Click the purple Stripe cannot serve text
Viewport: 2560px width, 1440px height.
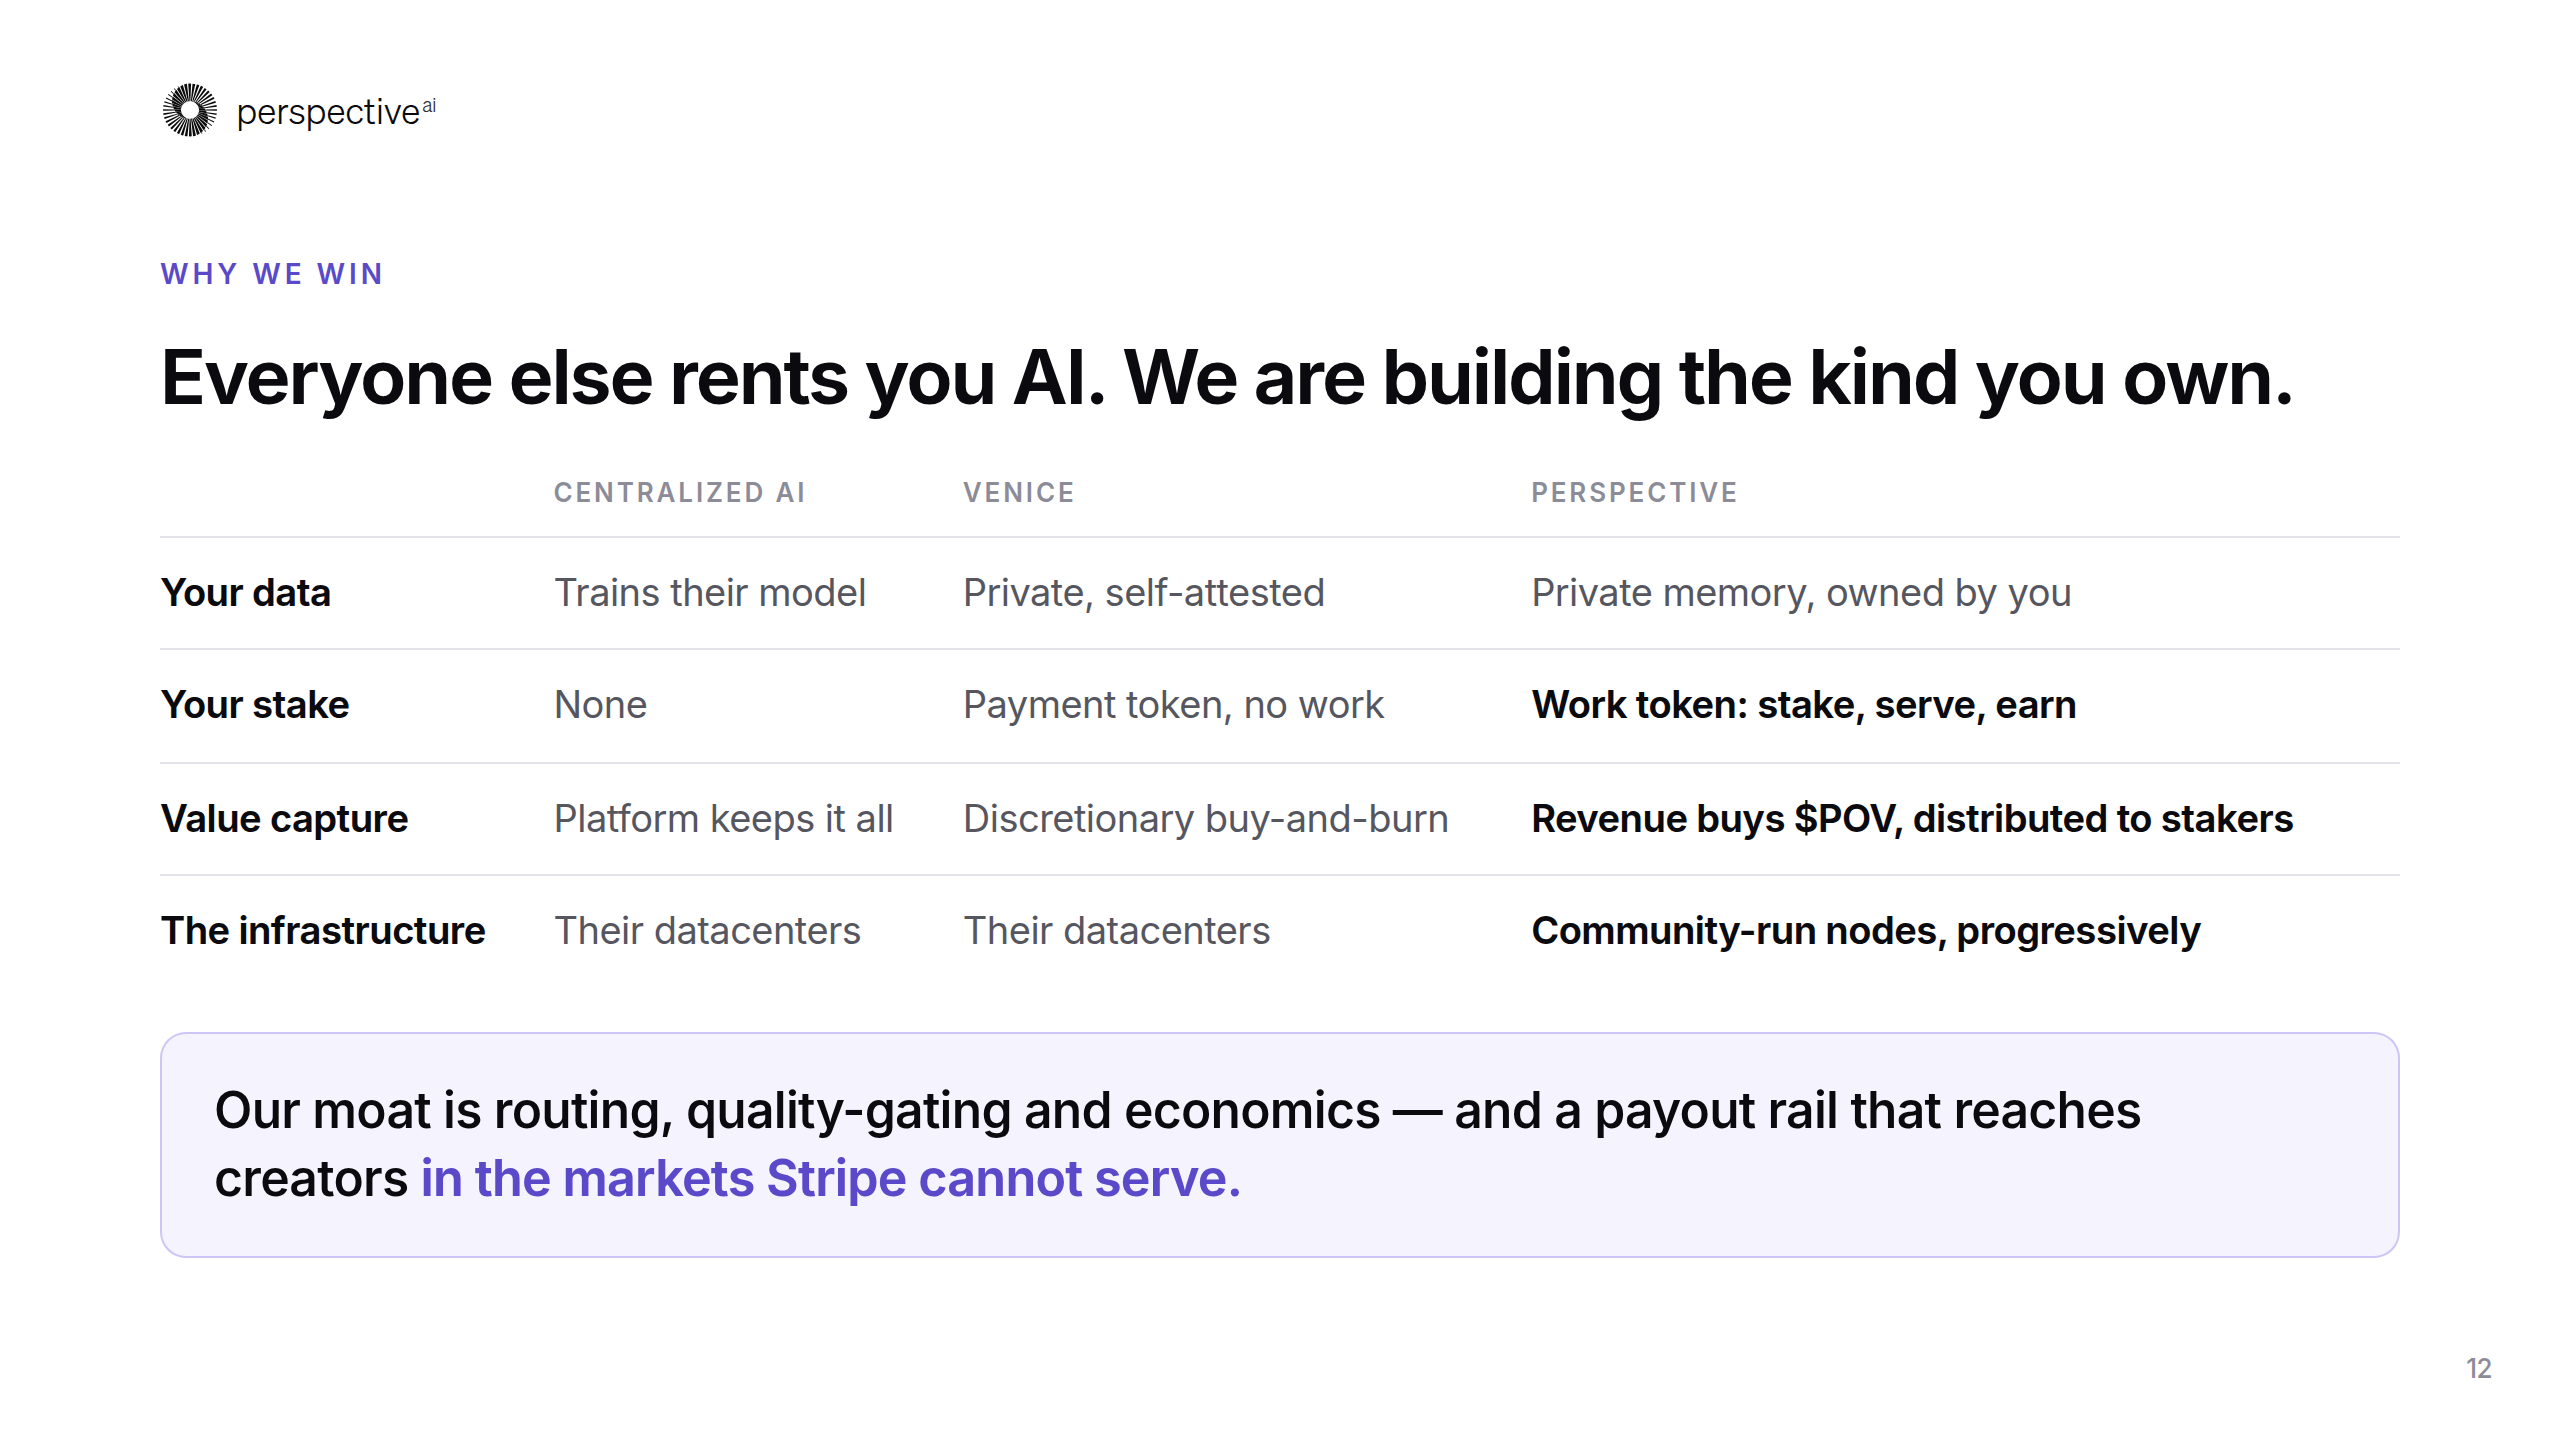click(830, 1179)
